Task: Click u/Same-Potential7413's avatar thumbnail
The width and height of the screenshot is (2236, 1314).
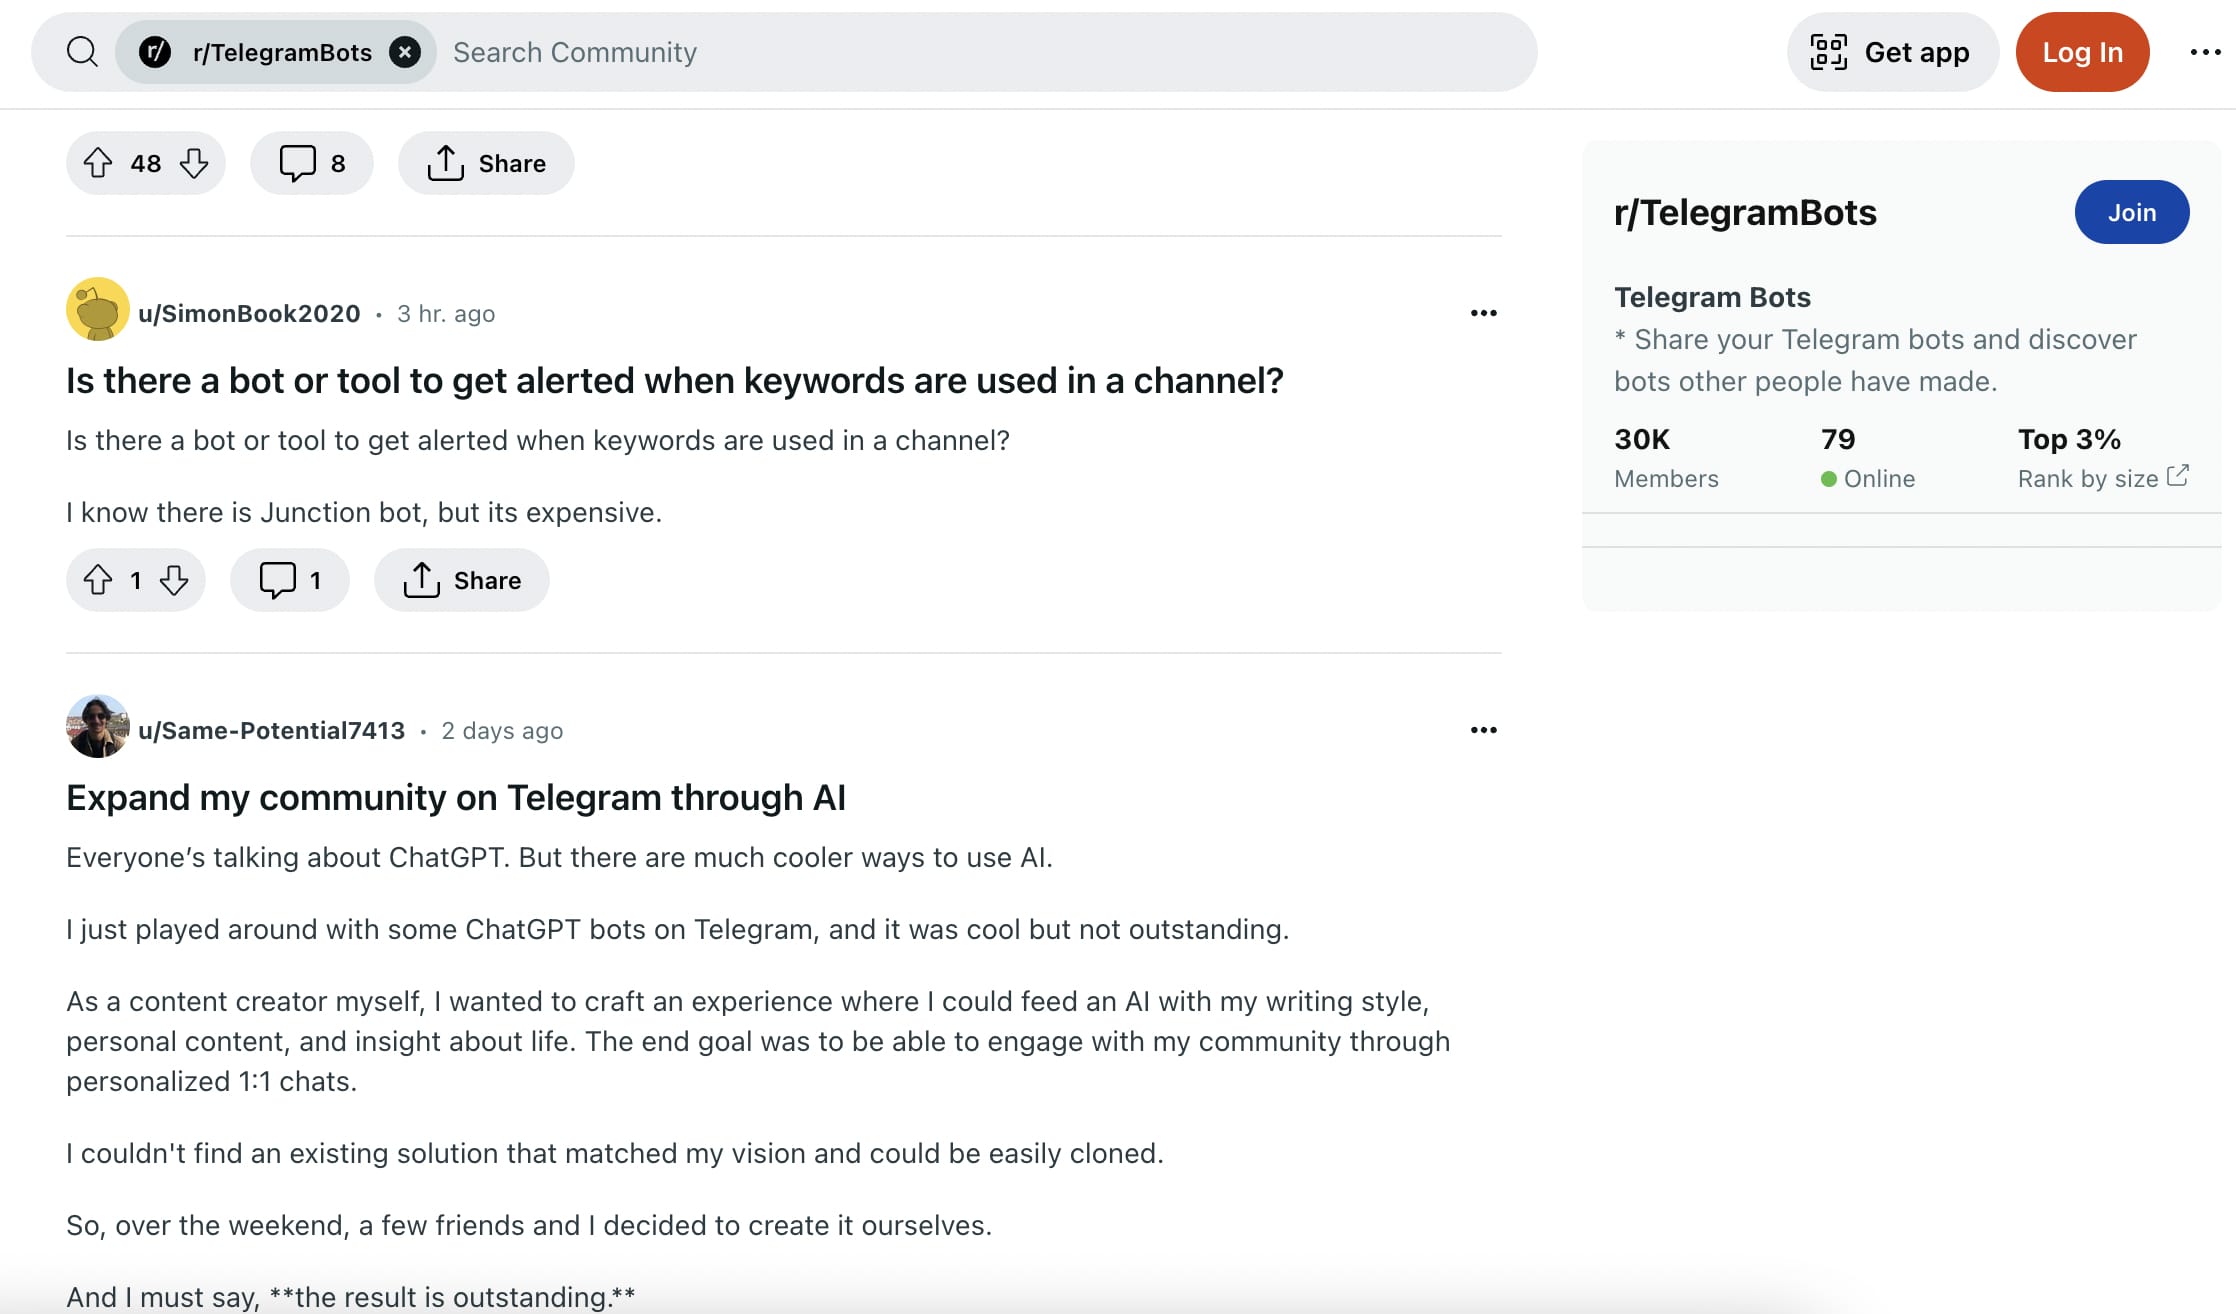Action: coord(97,727)
